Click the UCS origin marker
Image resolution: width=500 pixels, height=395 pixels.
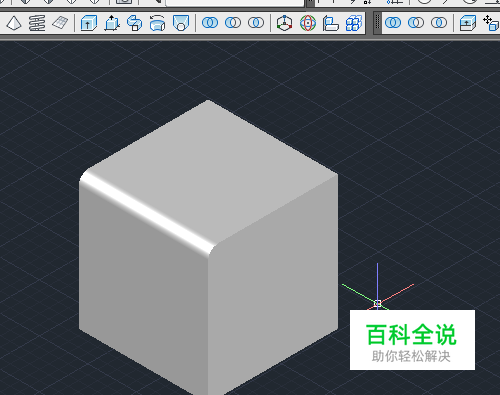click(377, 303)
